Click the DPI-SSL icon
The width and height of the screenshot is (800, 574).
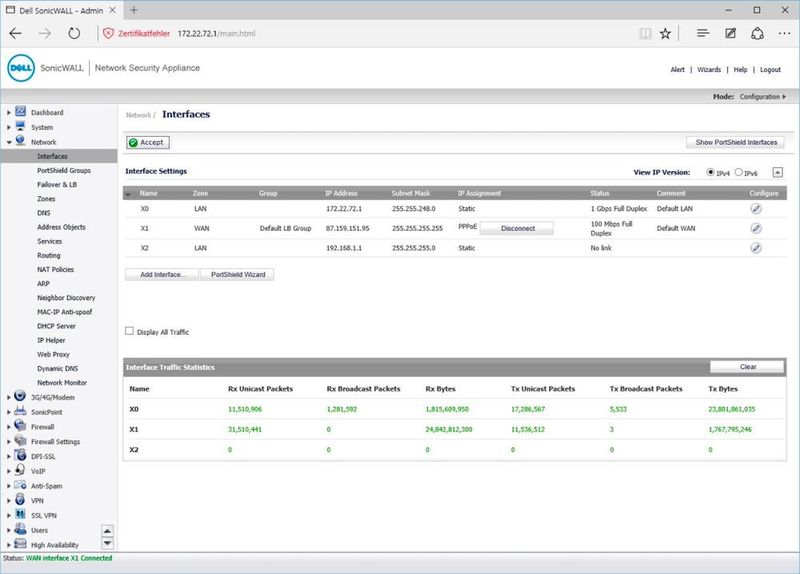pos(20,455)
